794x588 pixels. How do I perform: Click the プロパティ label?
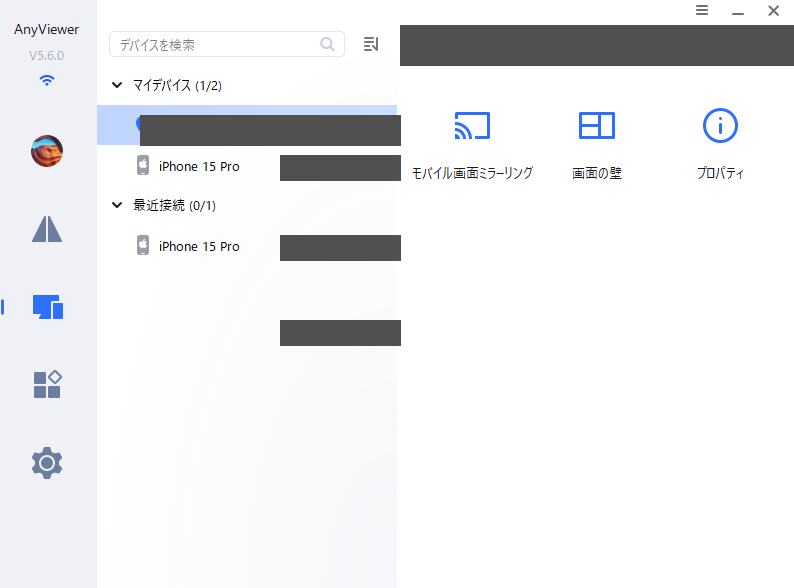tap(720, 173)
